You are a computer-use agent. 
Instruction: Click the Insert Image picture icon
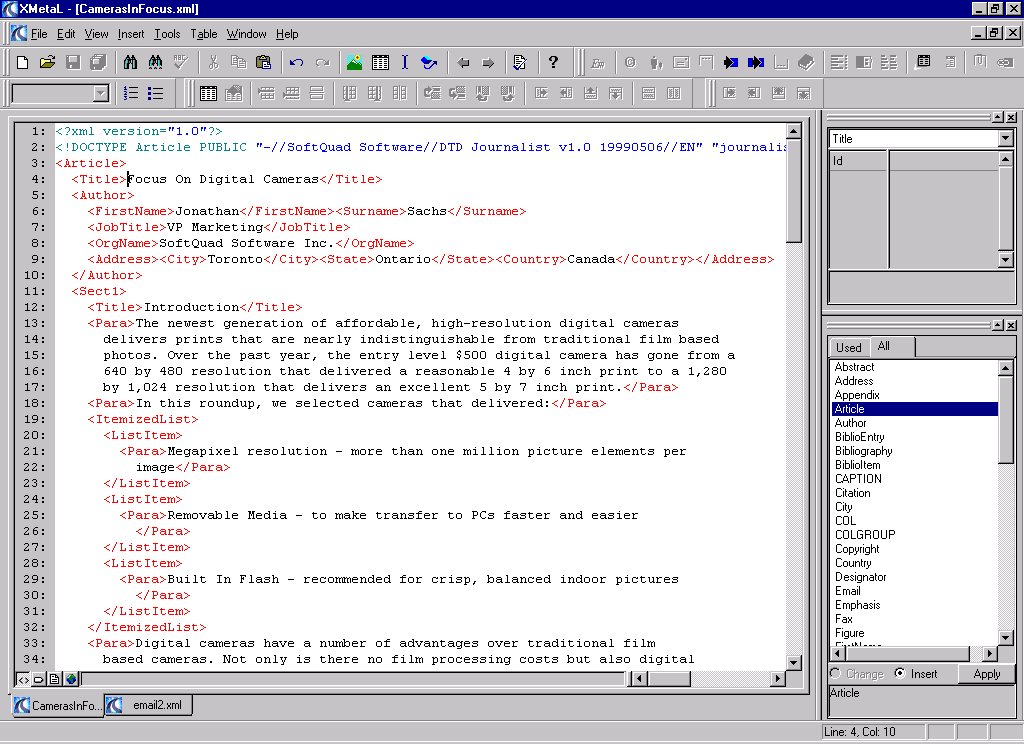pyautogui.click(x=355, y=63)
